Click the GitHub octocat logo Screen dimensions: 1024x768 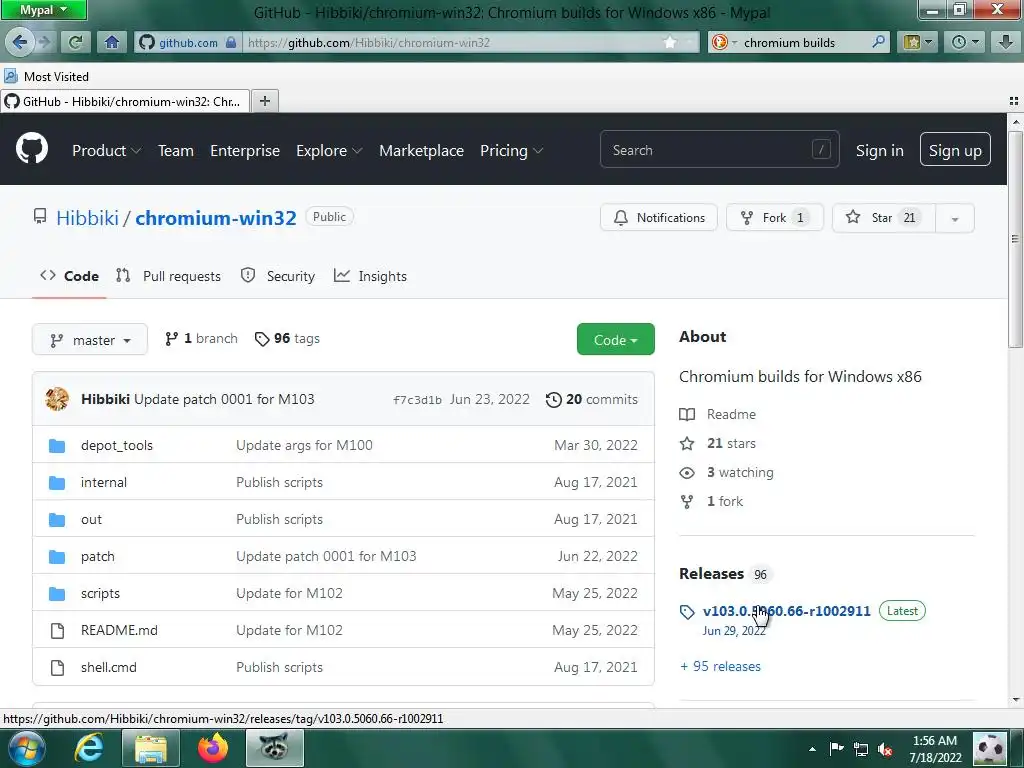32,150
